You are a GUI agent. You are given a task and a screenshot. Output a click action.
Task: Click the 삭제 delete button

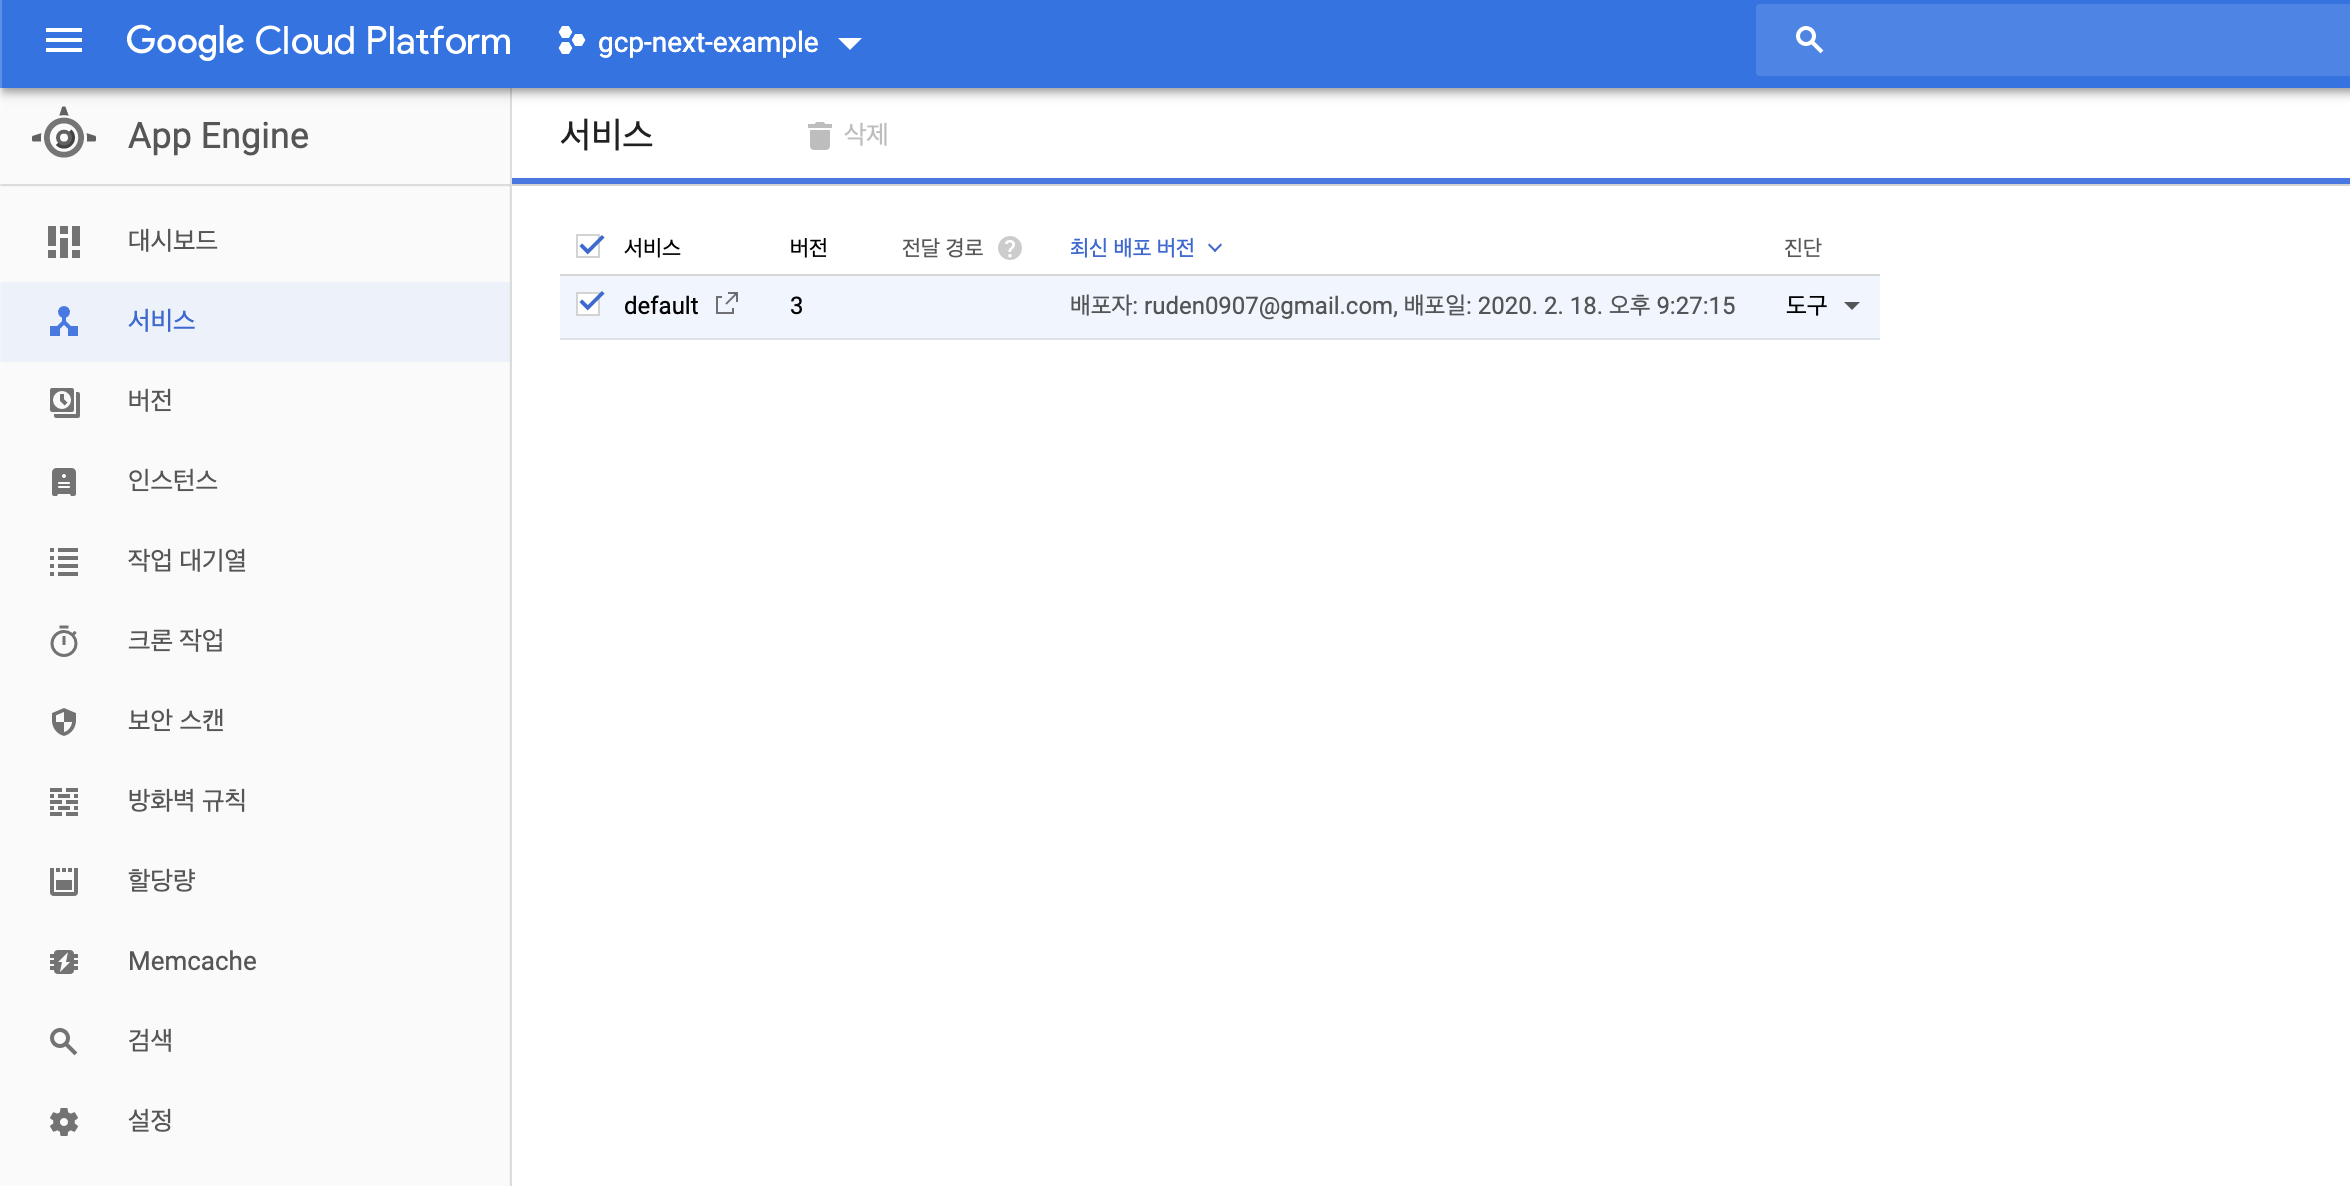pos(848,135)
